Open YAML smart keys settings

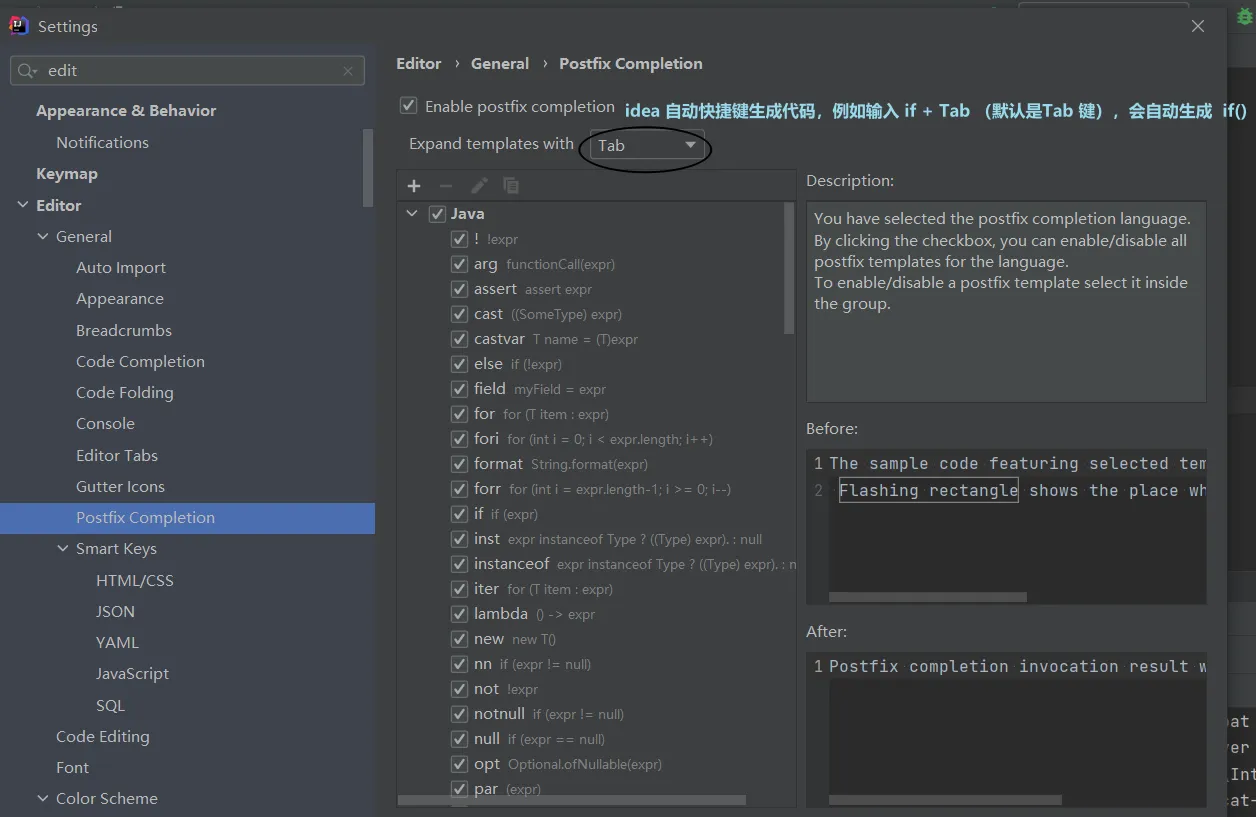117,643
